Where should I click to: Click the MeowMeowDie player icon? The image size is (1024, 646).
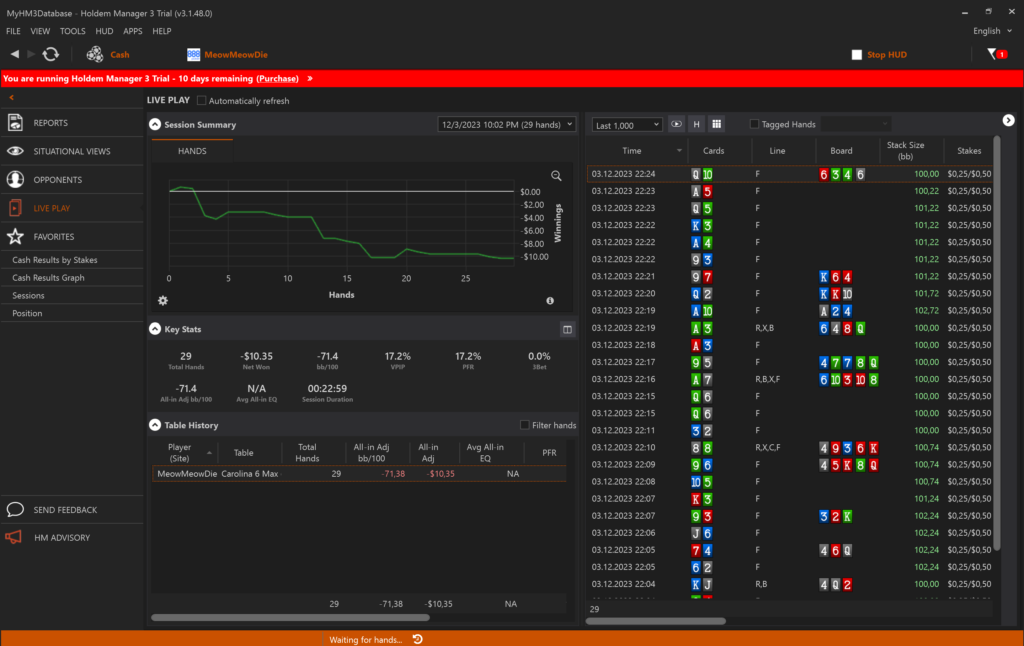[193, 55]
